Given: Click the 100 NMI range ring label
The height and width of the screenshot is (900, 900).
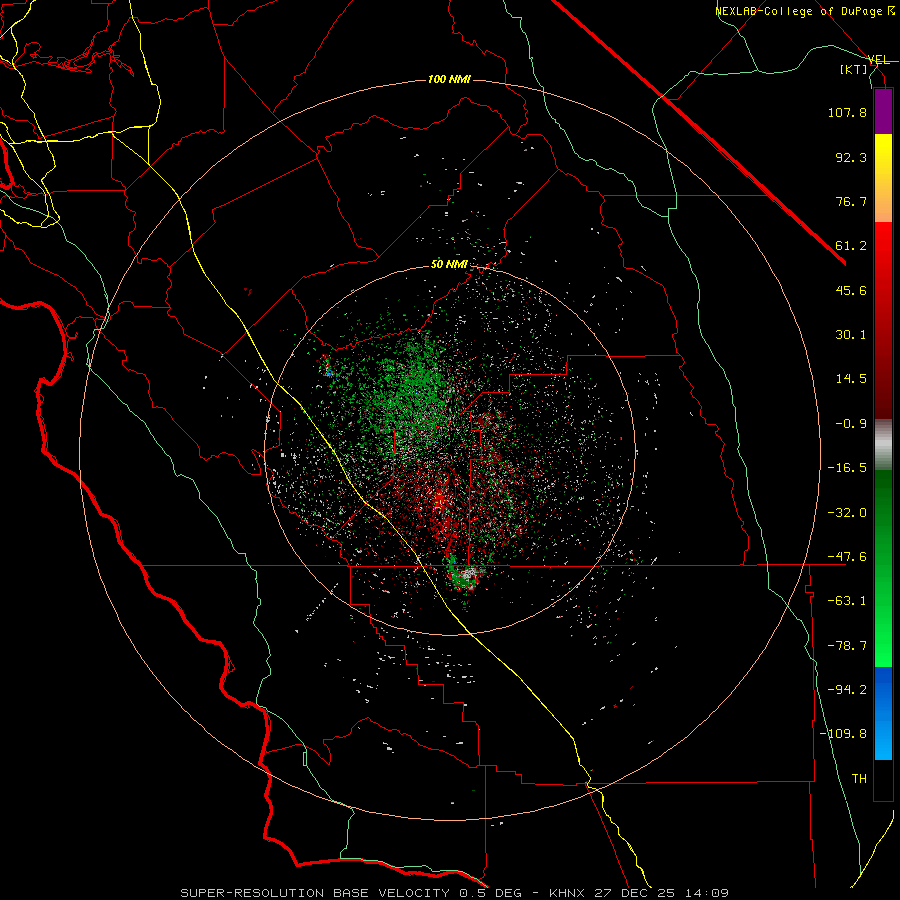Looking at the screenshot, I should pyautogui.click(x=449, y=79).
